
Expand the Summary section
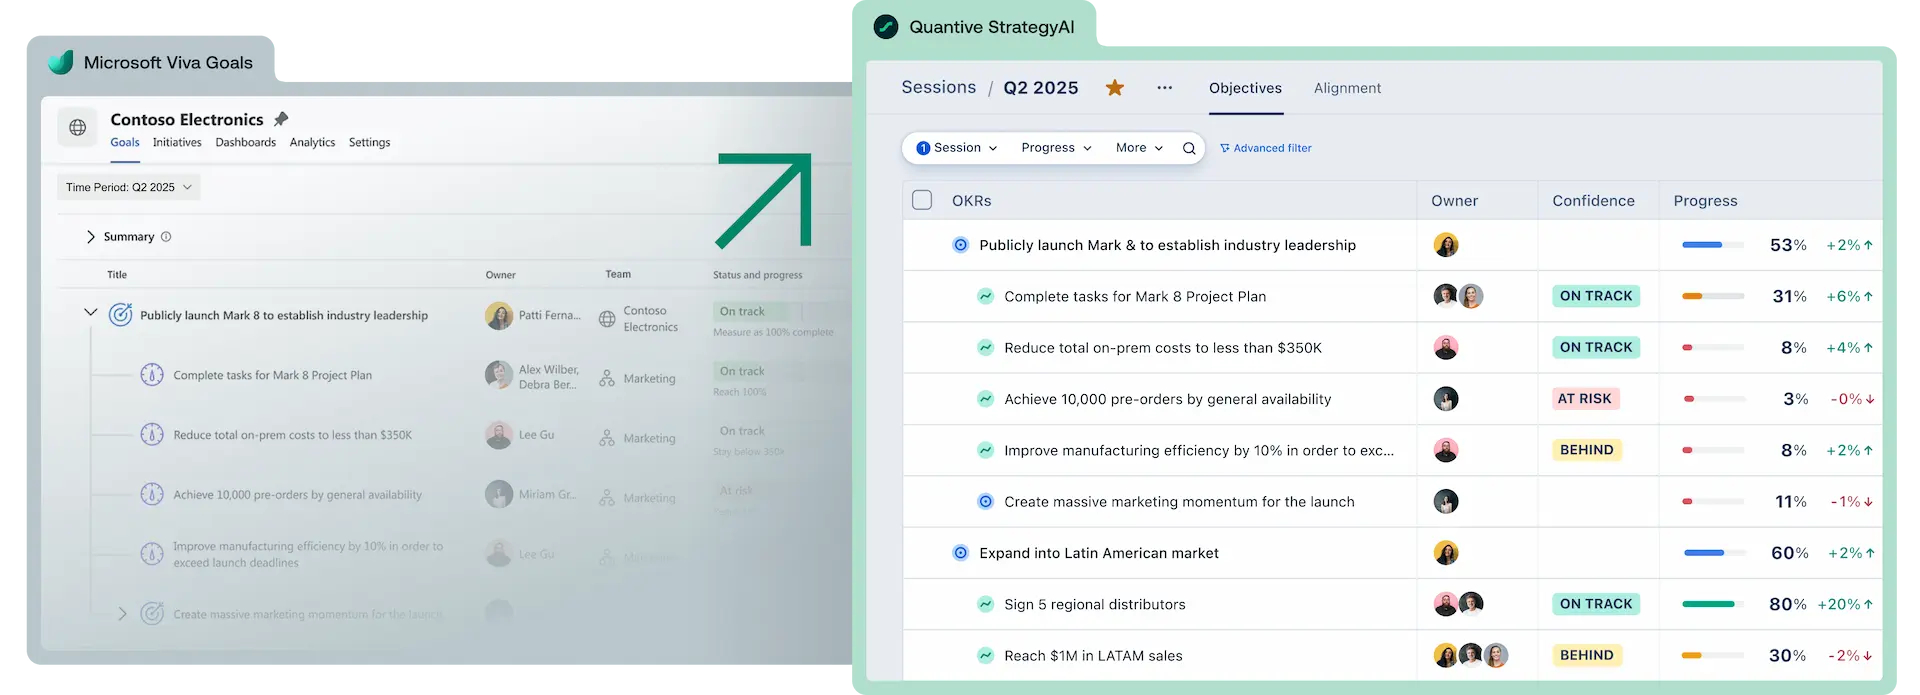(91, 237)
